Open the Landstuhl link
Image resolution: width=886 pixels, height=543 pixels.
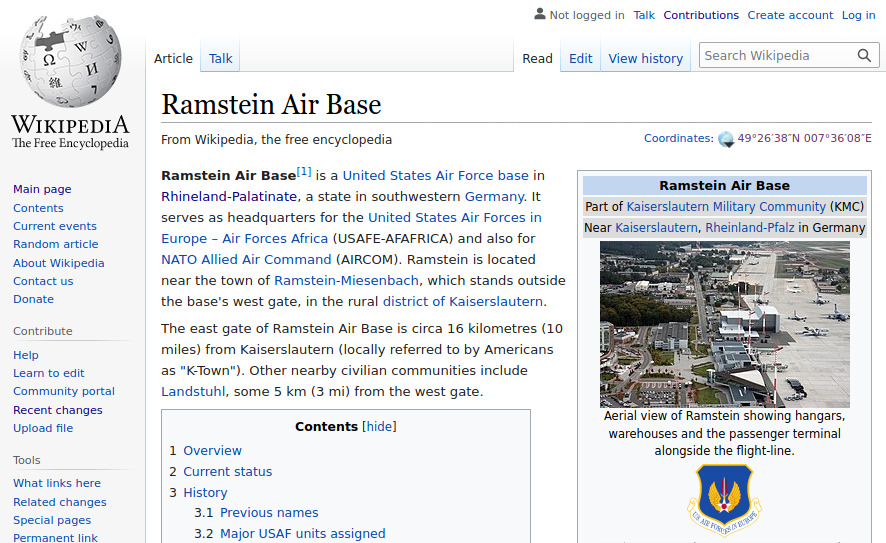pos(193,391)
